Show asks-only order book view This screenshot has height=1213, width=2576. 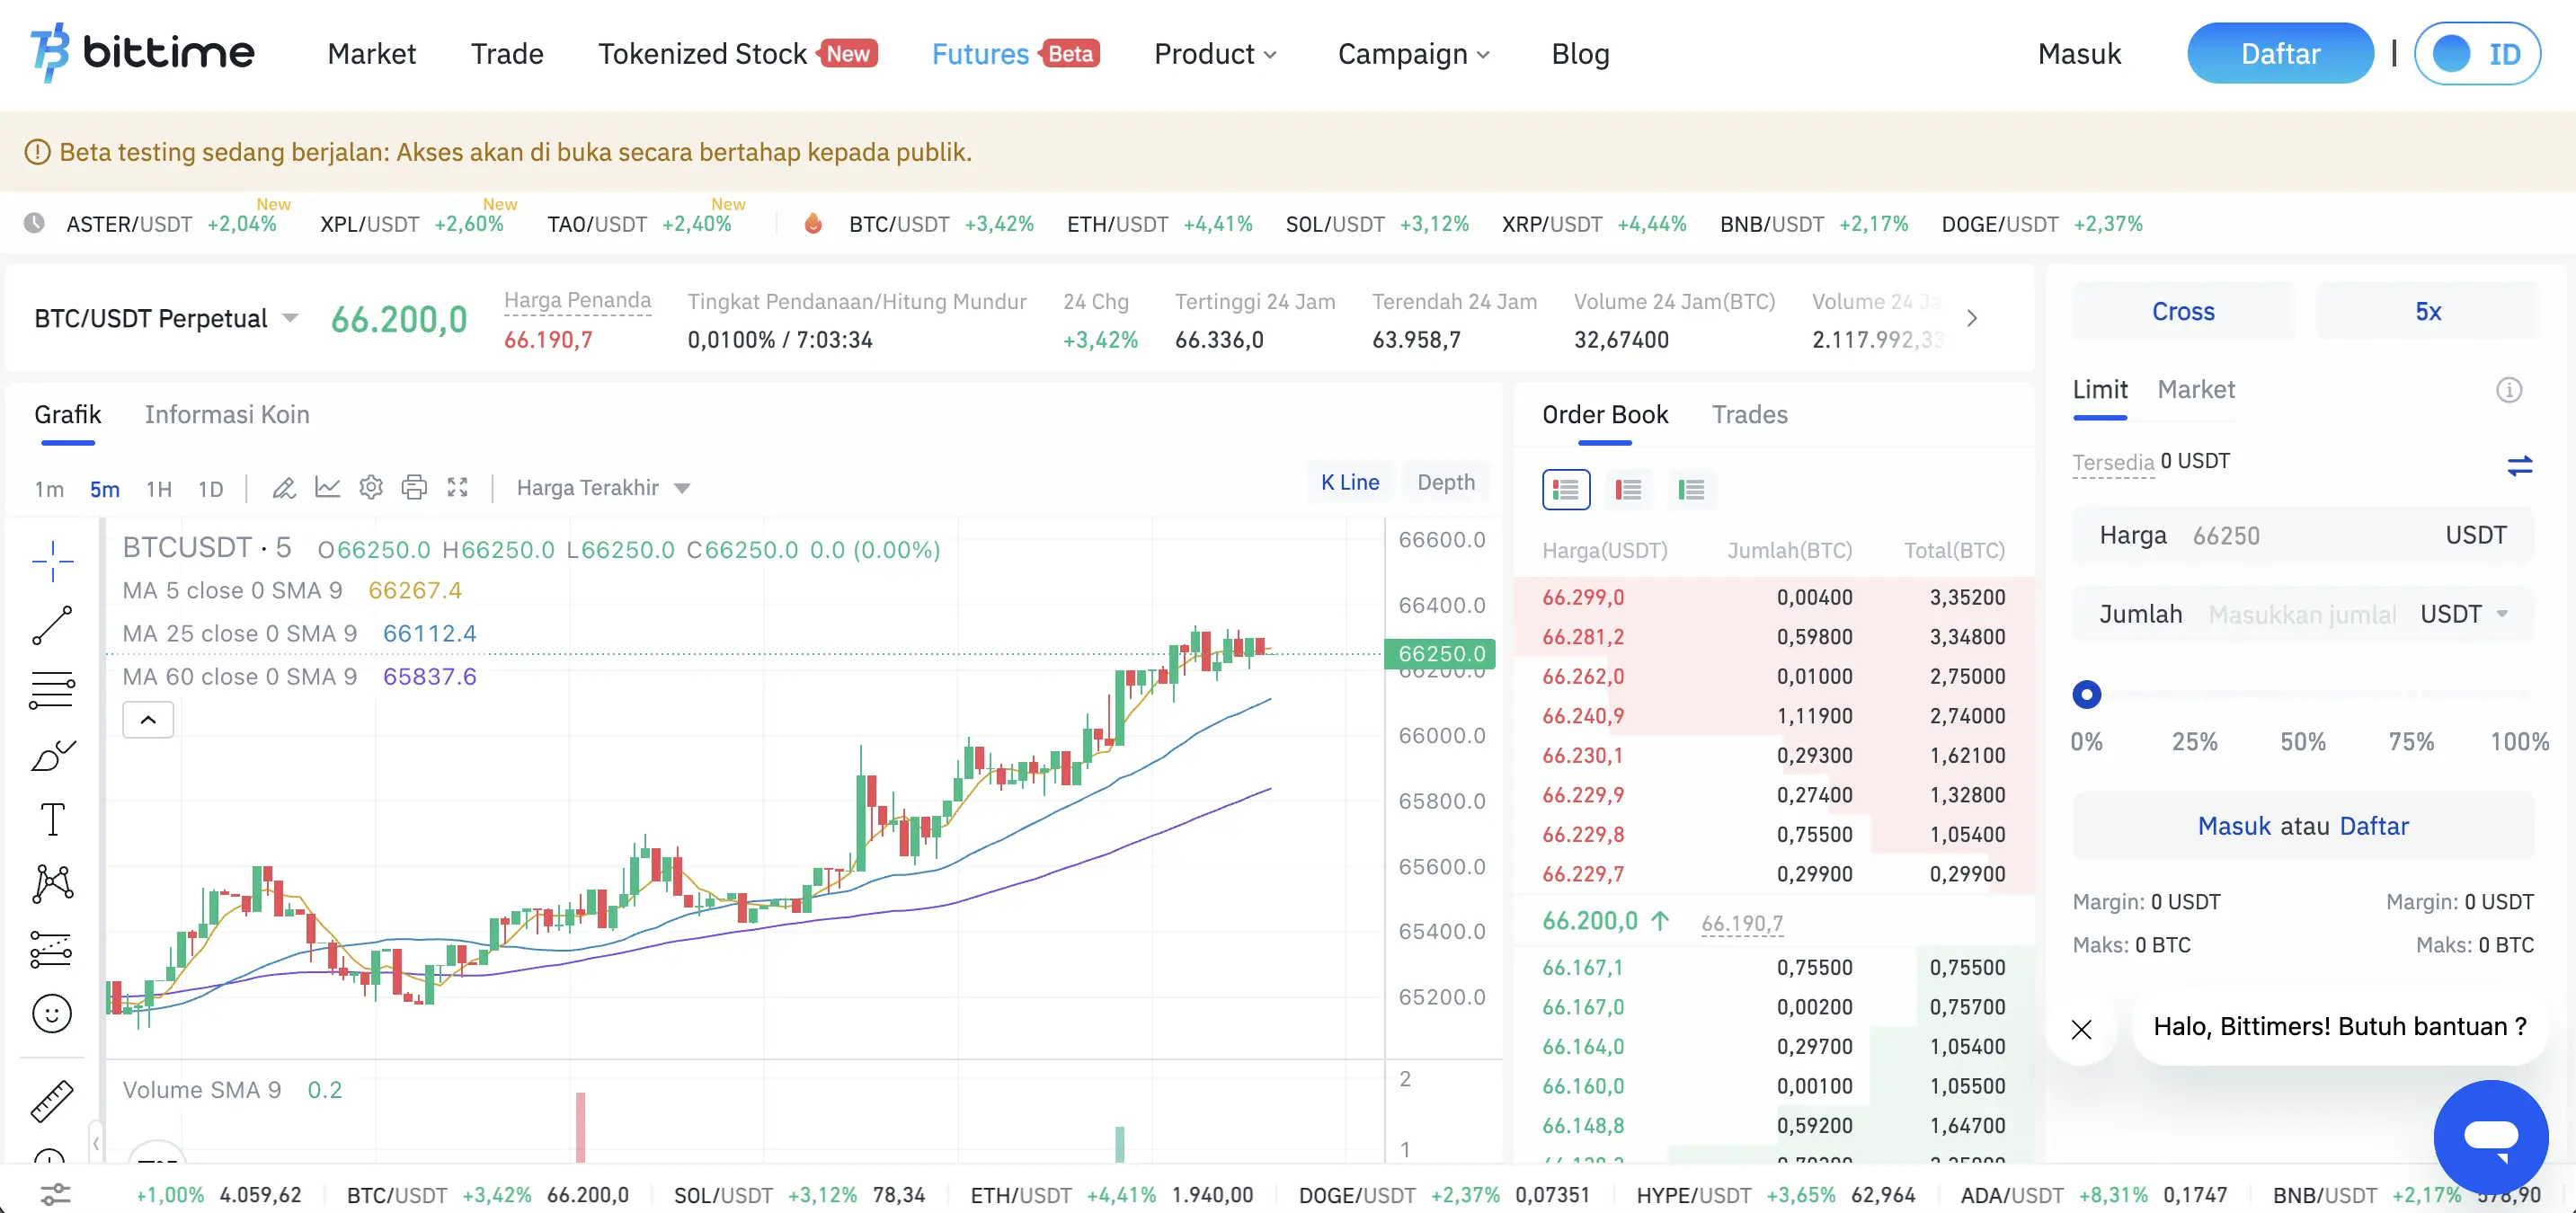pos(1629,490)
